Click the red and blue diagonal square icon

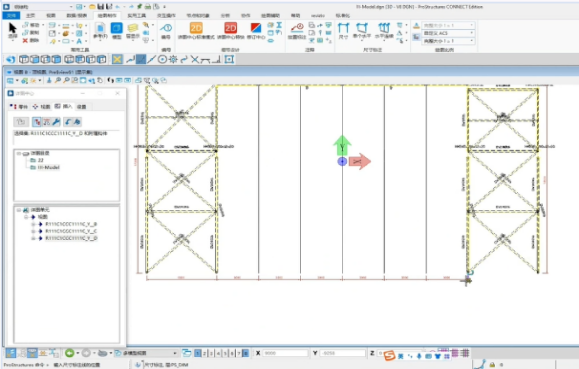[x=256, y=28]
